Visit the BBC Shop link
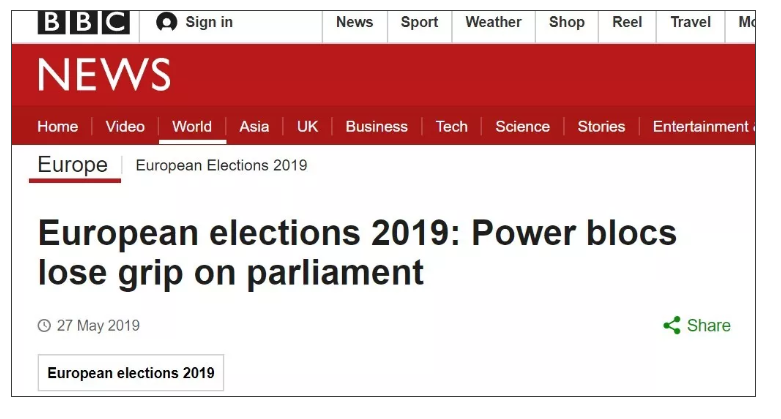 pyautogui.click(x=566, y=22)
